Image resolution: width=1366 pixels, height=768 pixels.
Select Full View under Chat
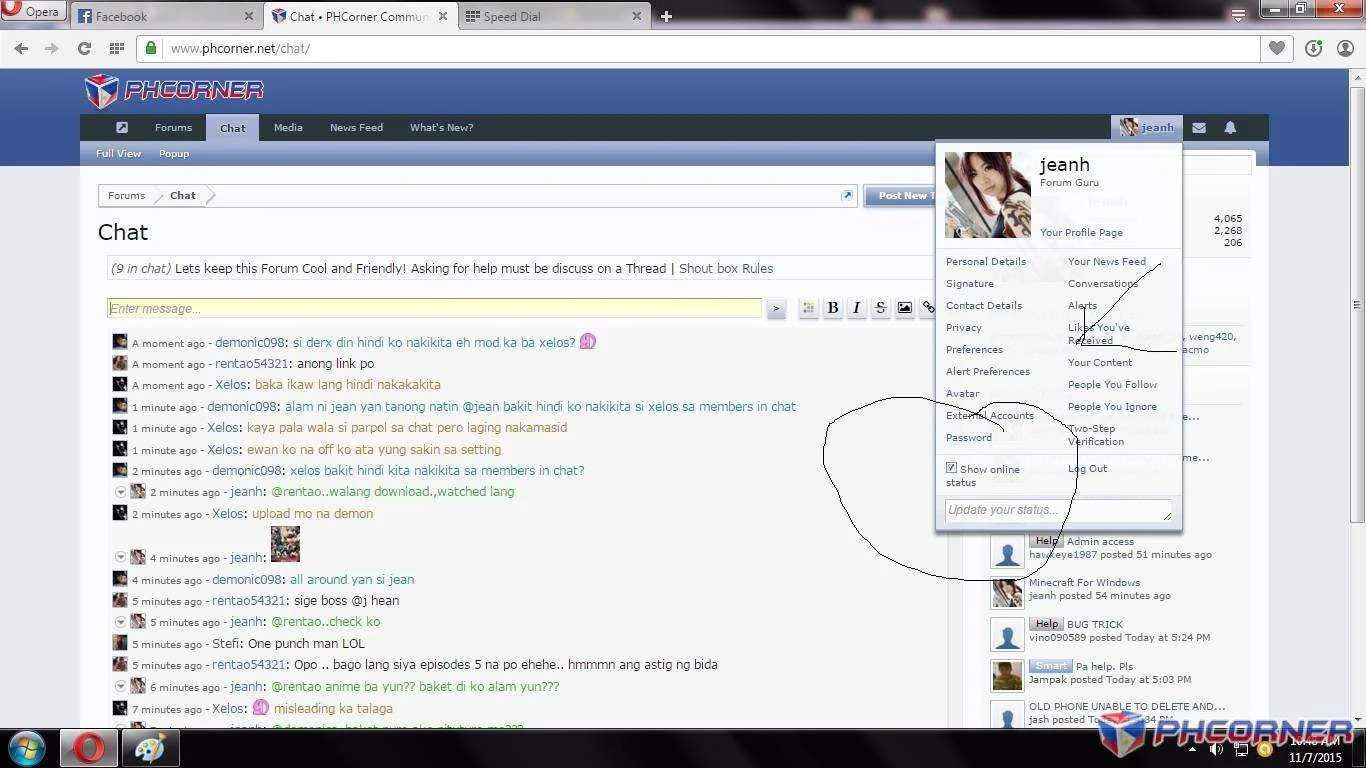click(118, 153)
